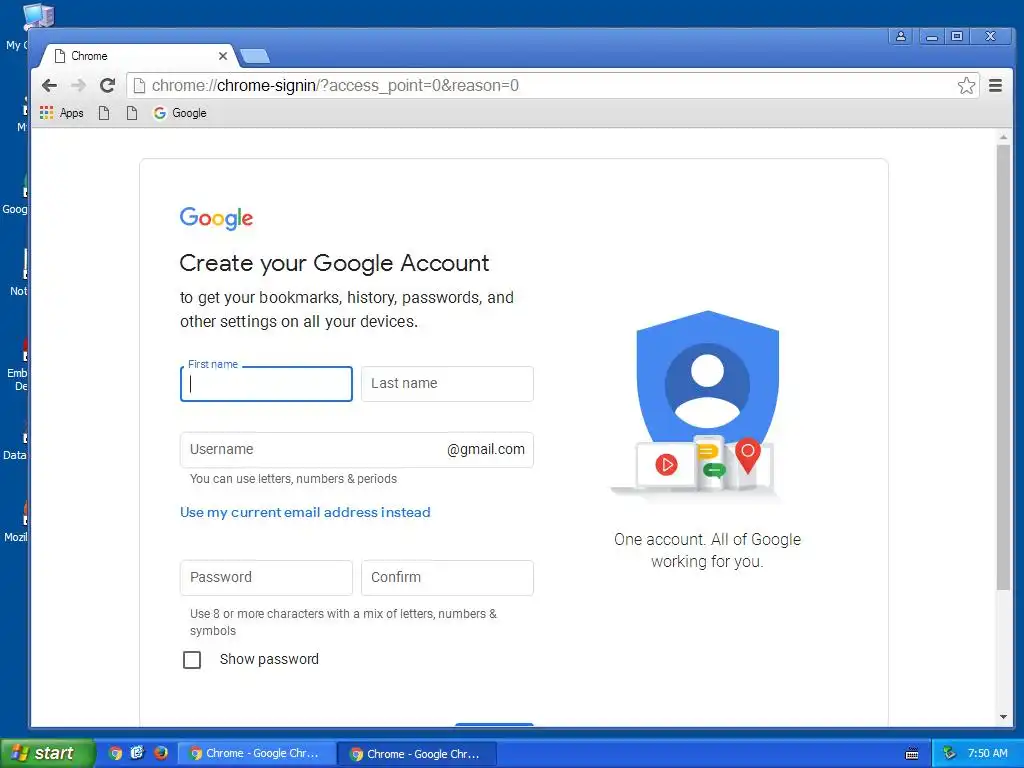Click the scrollbar up arrow
The height and width of the screenshot is (768, 1024).
(x=1003, y=137)
